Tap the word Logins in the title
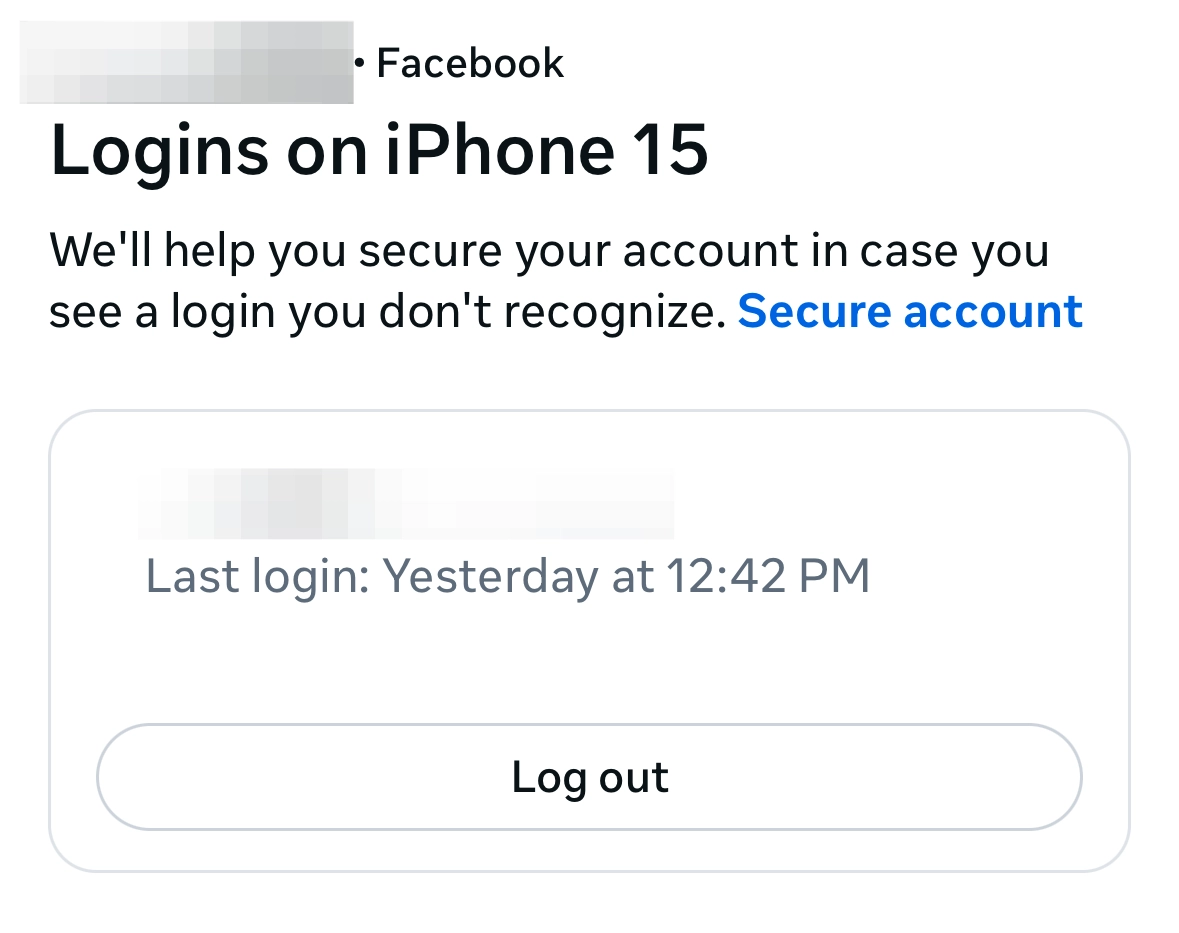 [159, 151]
